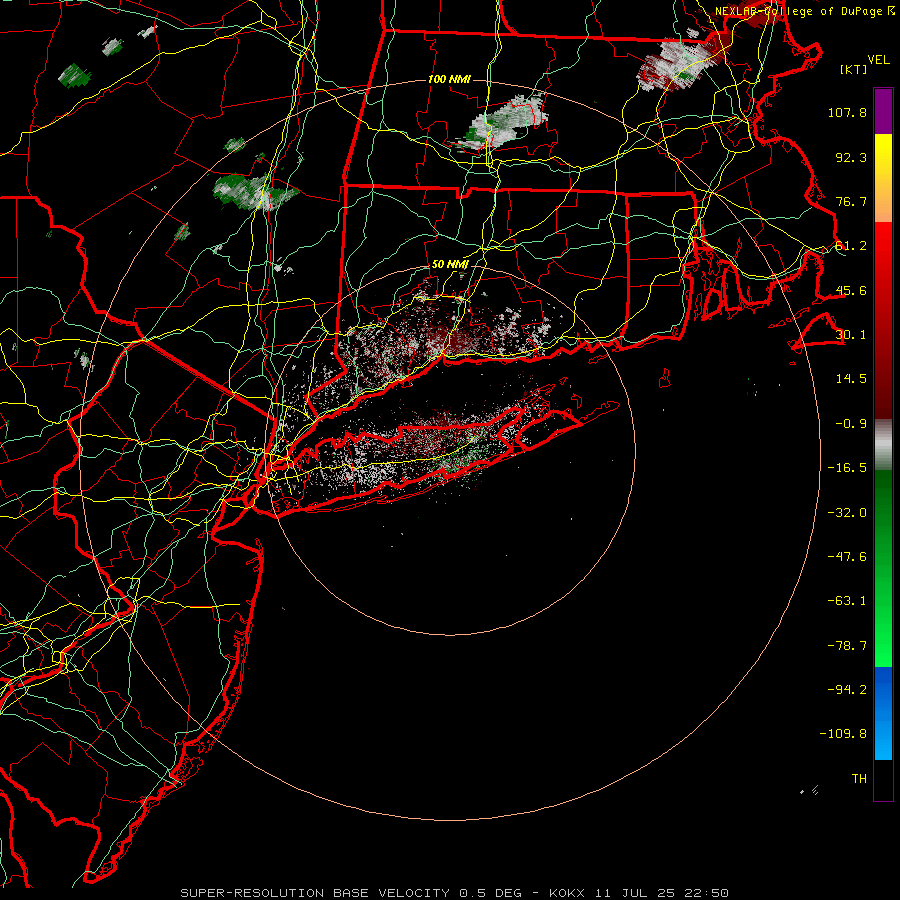Click the 45.6 legend value
The image size is (900, 900).
click(851, 290)
